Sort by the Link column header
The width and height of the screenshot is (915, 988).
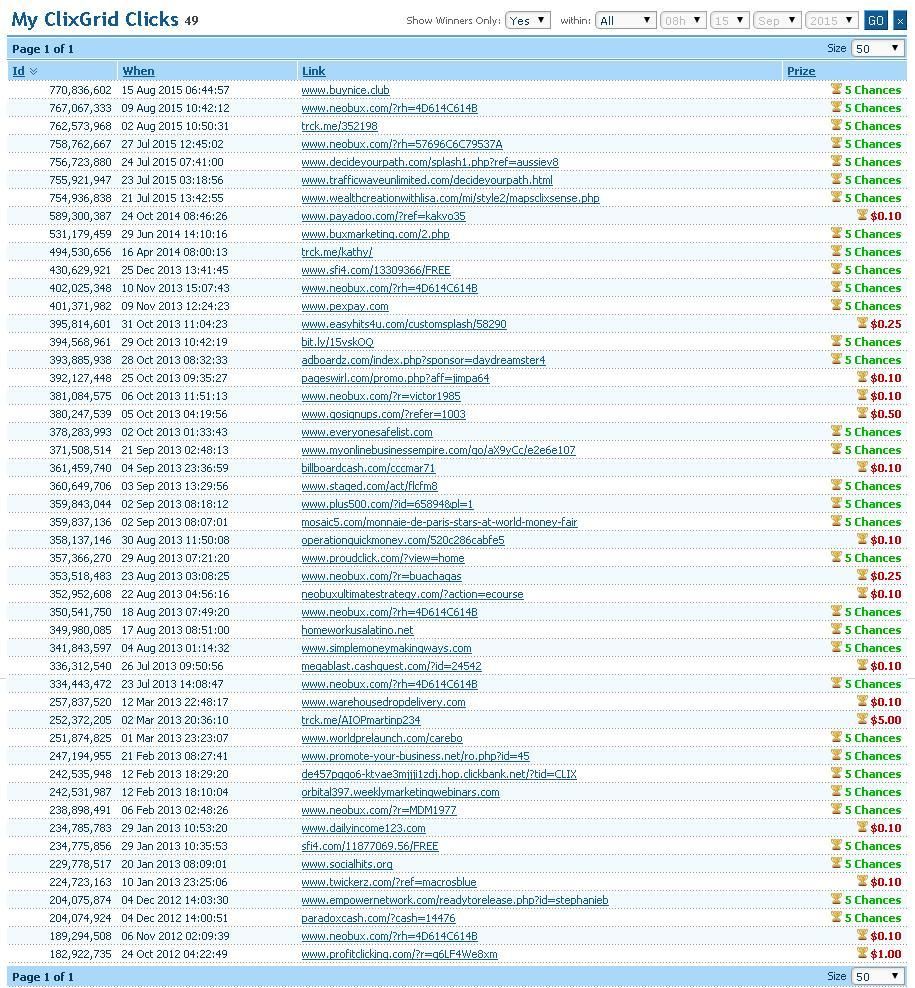313,71
